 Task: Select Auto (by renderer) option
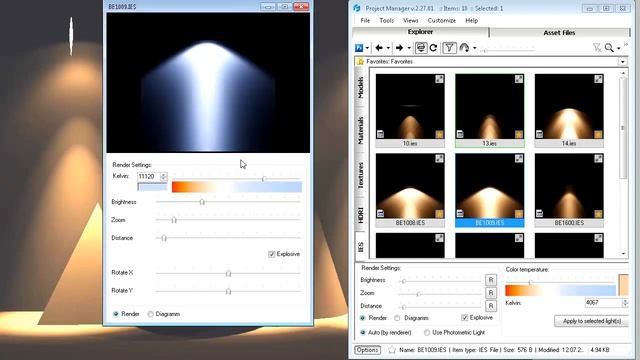[362, 333]
